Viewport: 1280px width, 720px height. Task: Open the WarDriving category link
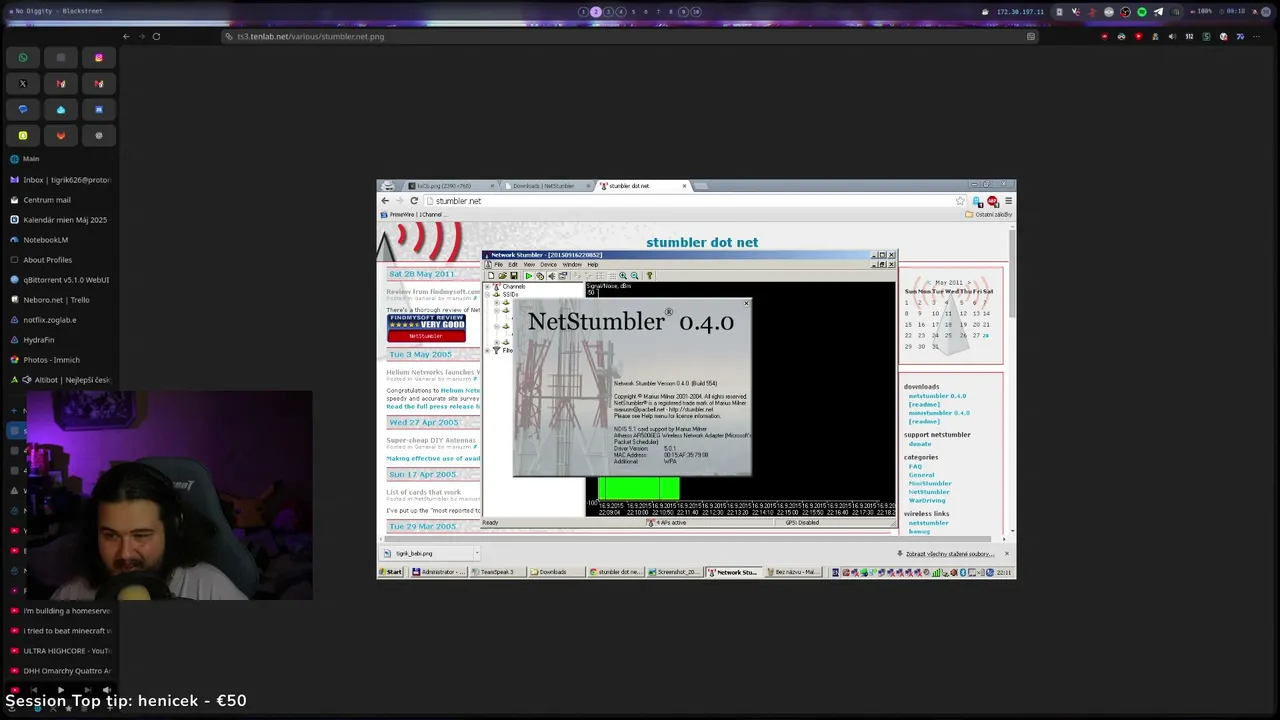[927, 500]
